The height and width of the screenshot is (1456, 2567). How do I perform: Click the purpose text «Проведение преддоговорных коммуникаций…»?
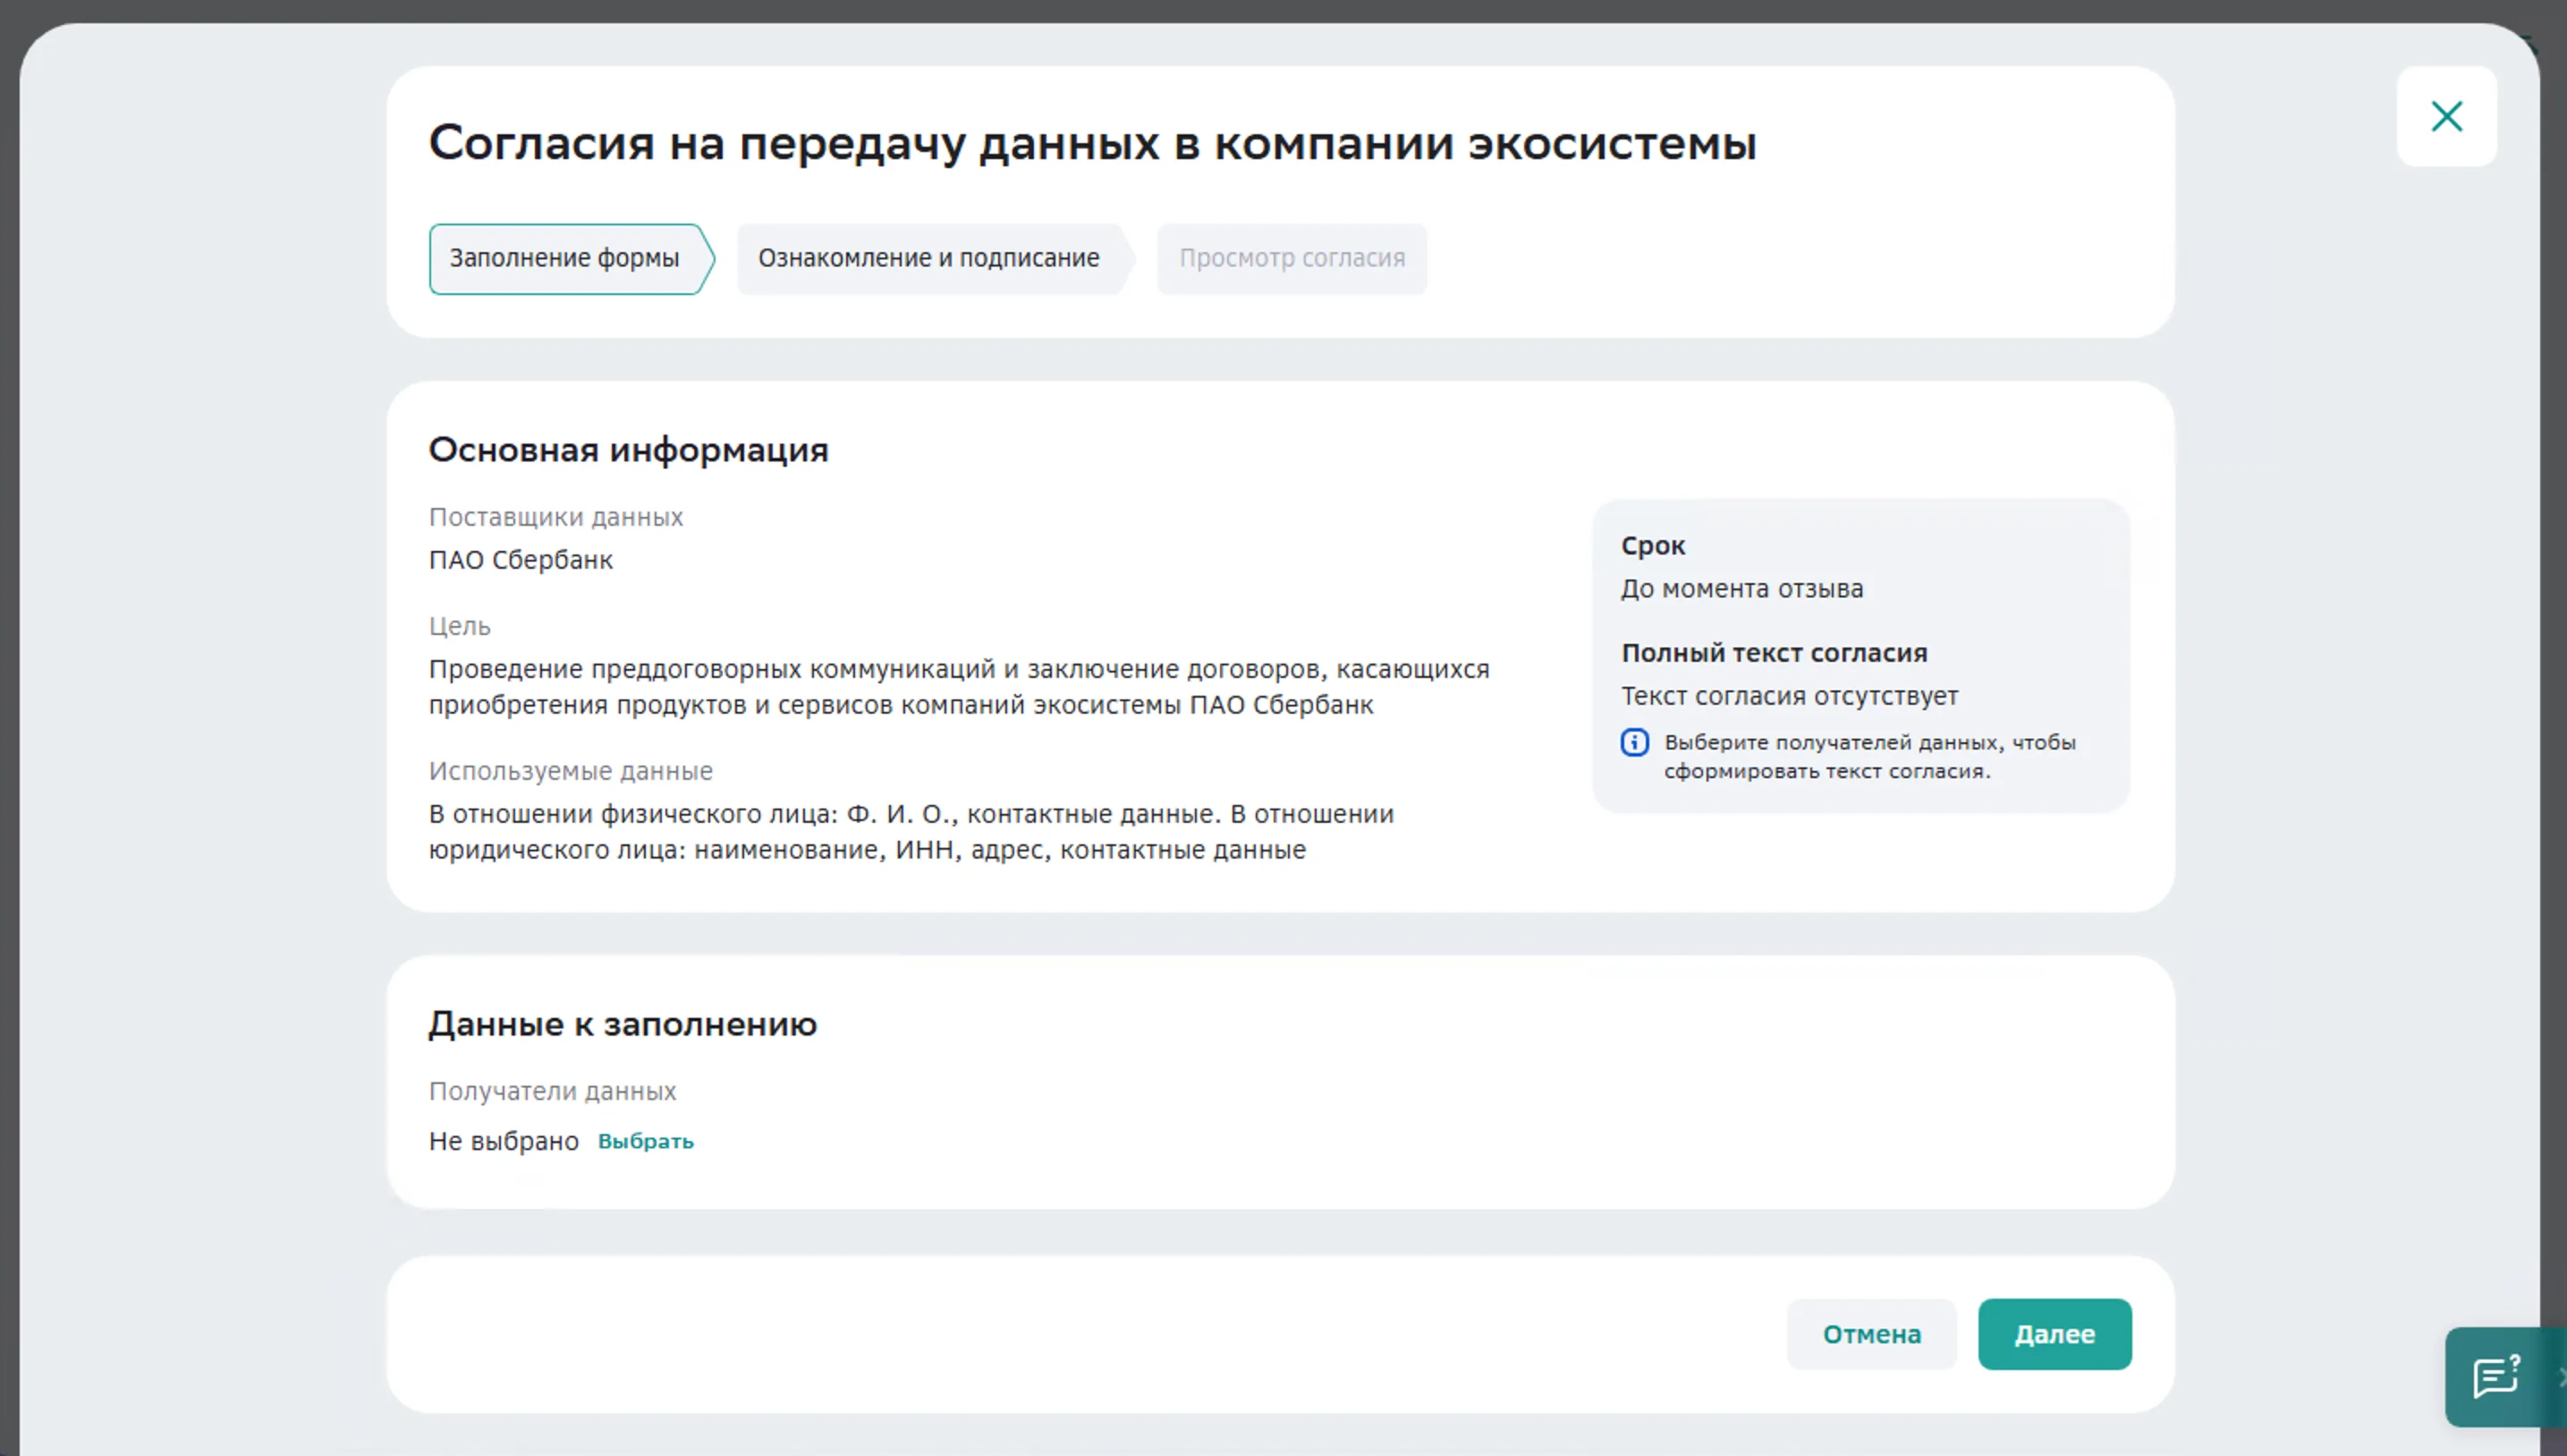959,687
